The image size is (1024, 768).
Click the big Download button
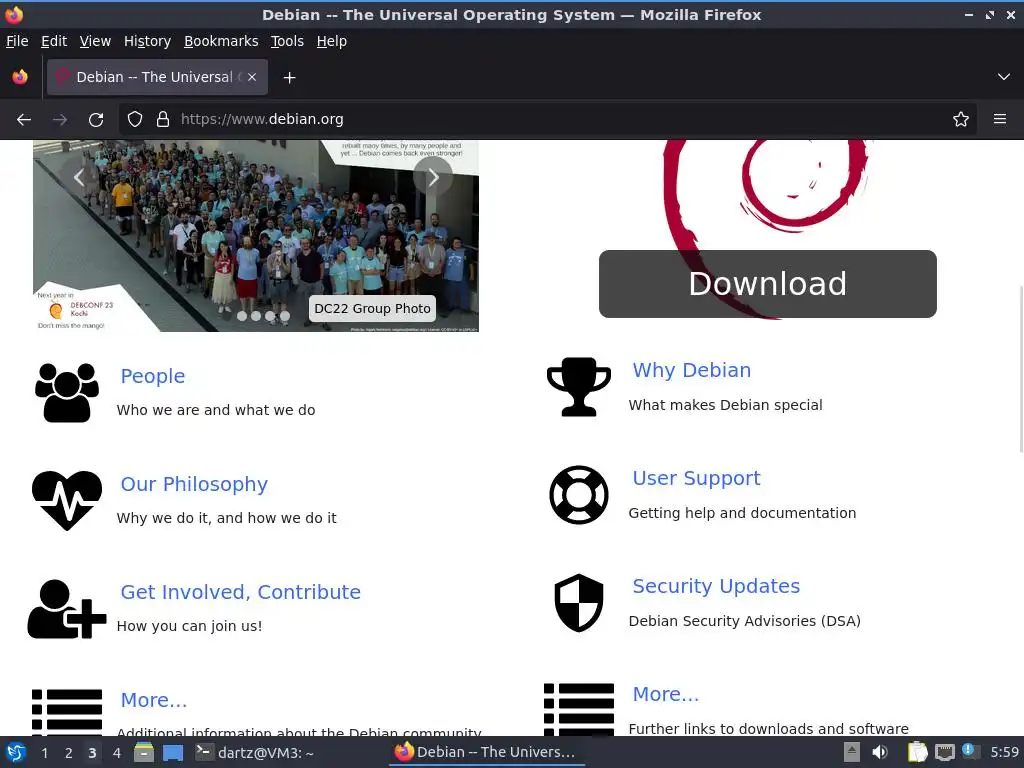pyautogui.click(x=767, y=284)
